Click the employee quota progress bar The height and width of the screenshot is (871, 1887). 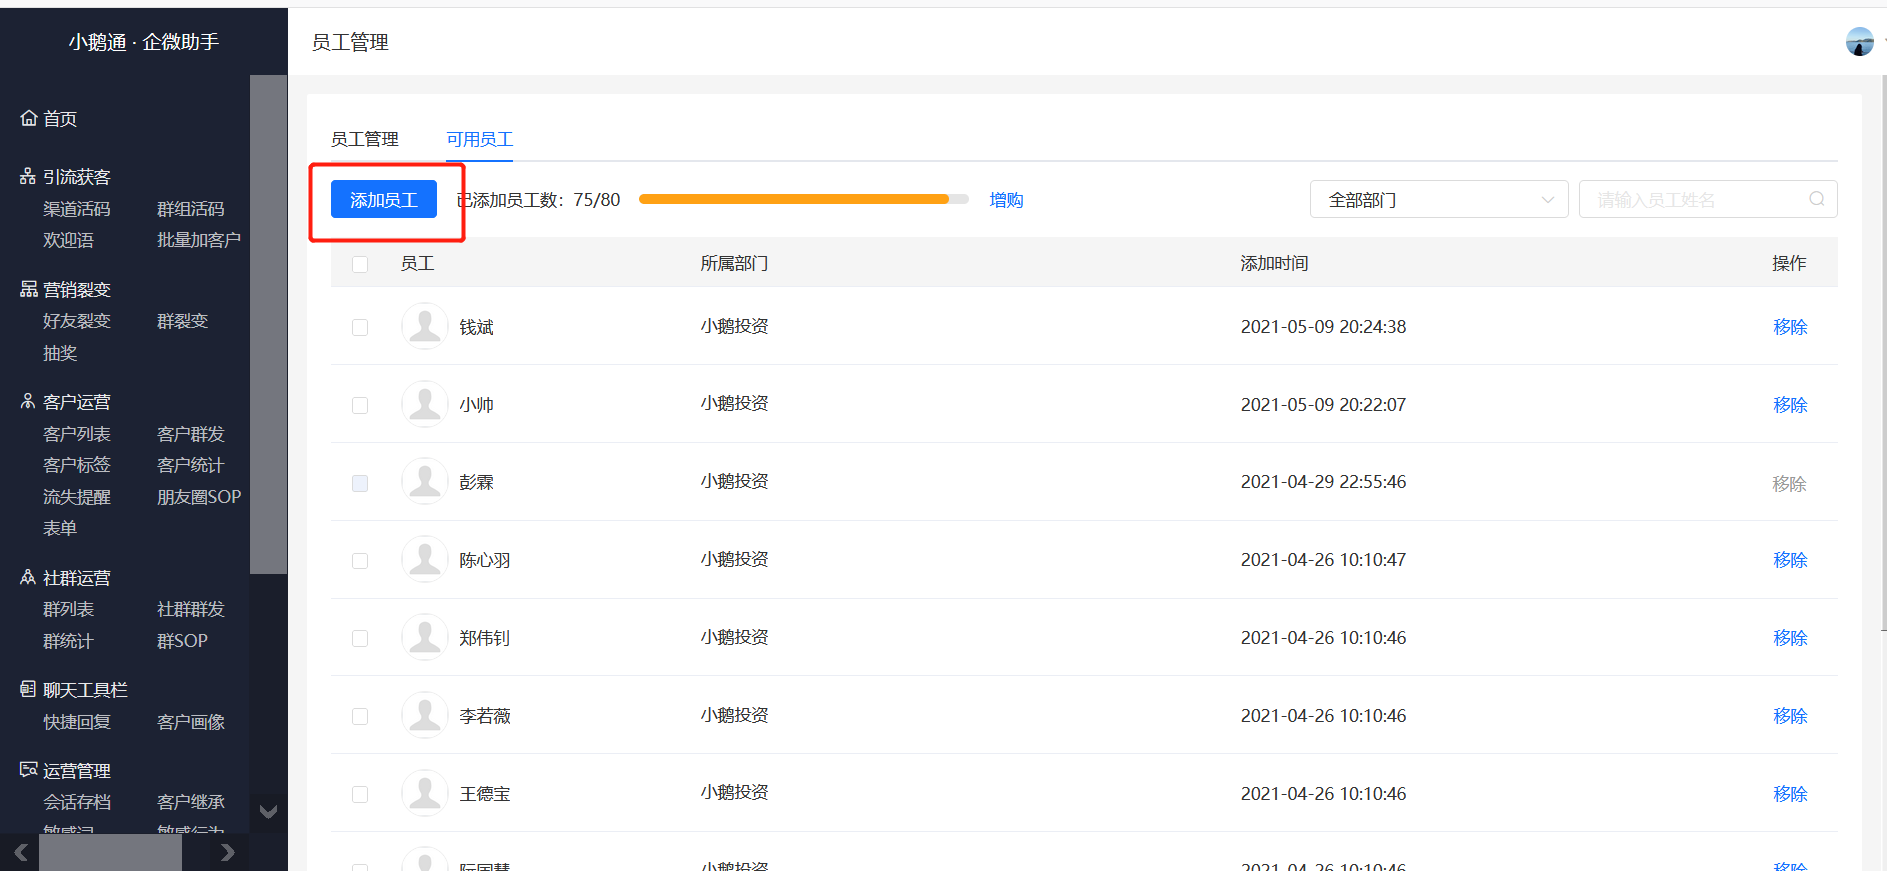point(804,199)
